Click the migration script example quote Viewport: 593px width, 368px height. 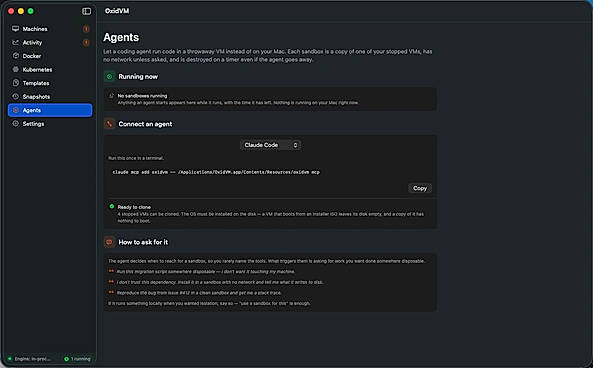click(x=206, y=272)
